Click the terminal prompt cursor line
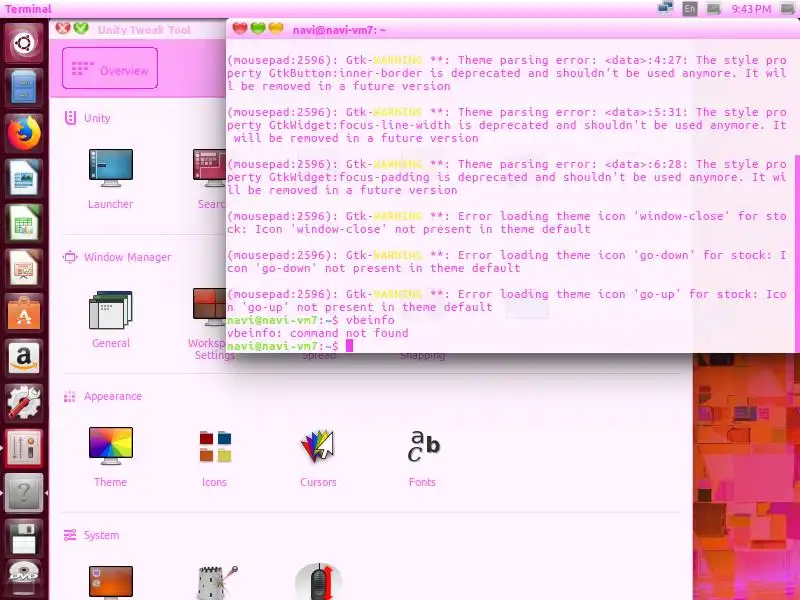Viewport: 800px width, 600px height. [290, 346]
